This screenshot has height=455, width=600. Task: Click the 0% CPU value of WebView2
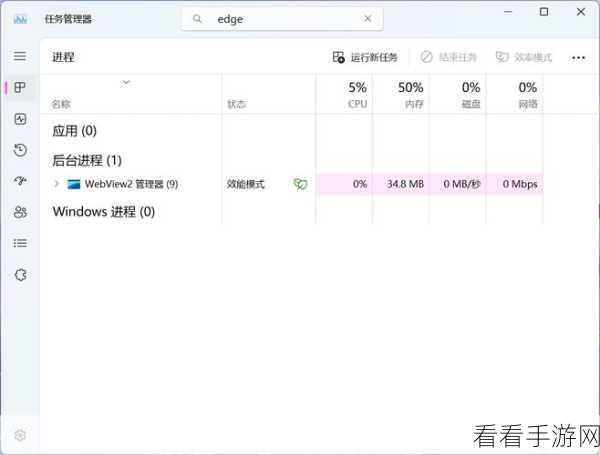[360, 184]
